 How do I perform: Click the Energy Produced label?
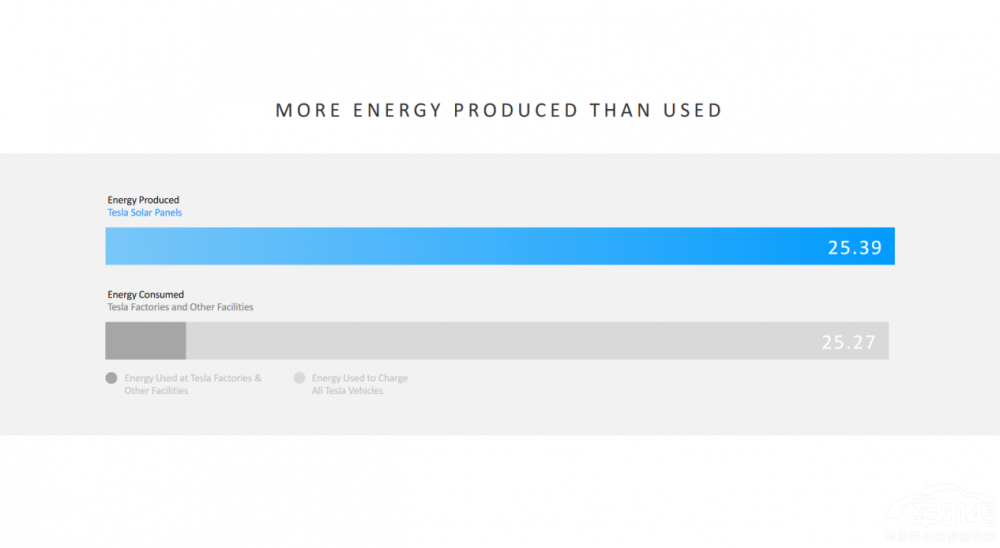pos(144,200)
